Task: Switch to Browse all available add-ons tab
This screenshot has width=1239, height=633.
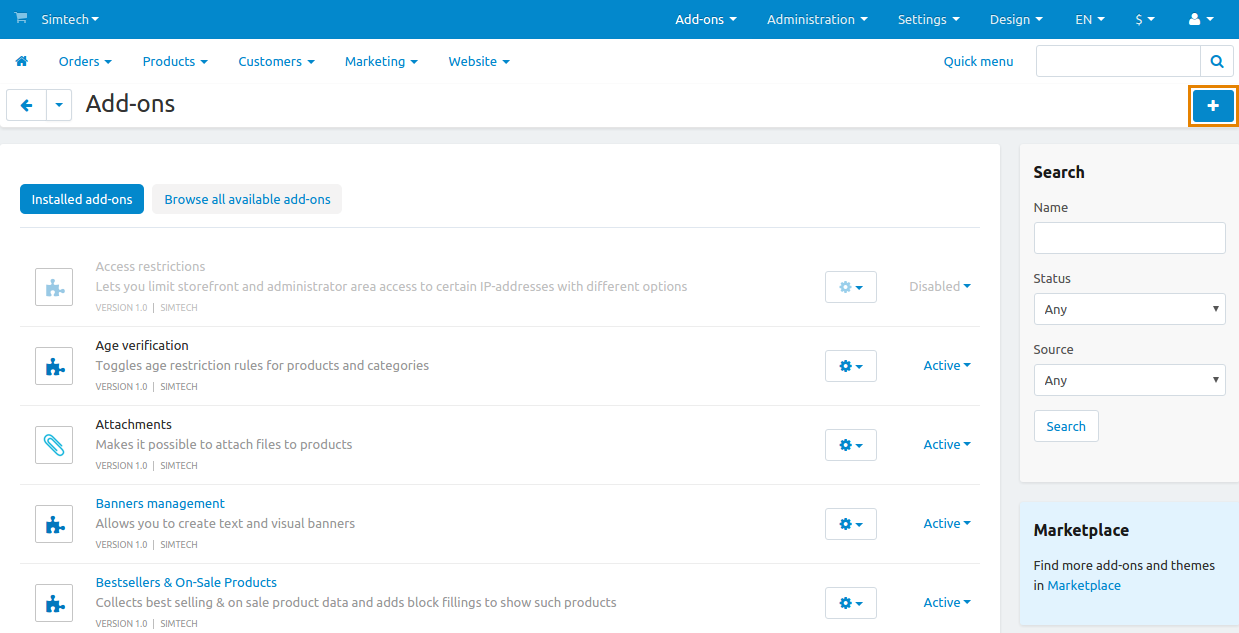Action: tap(247, 199)
